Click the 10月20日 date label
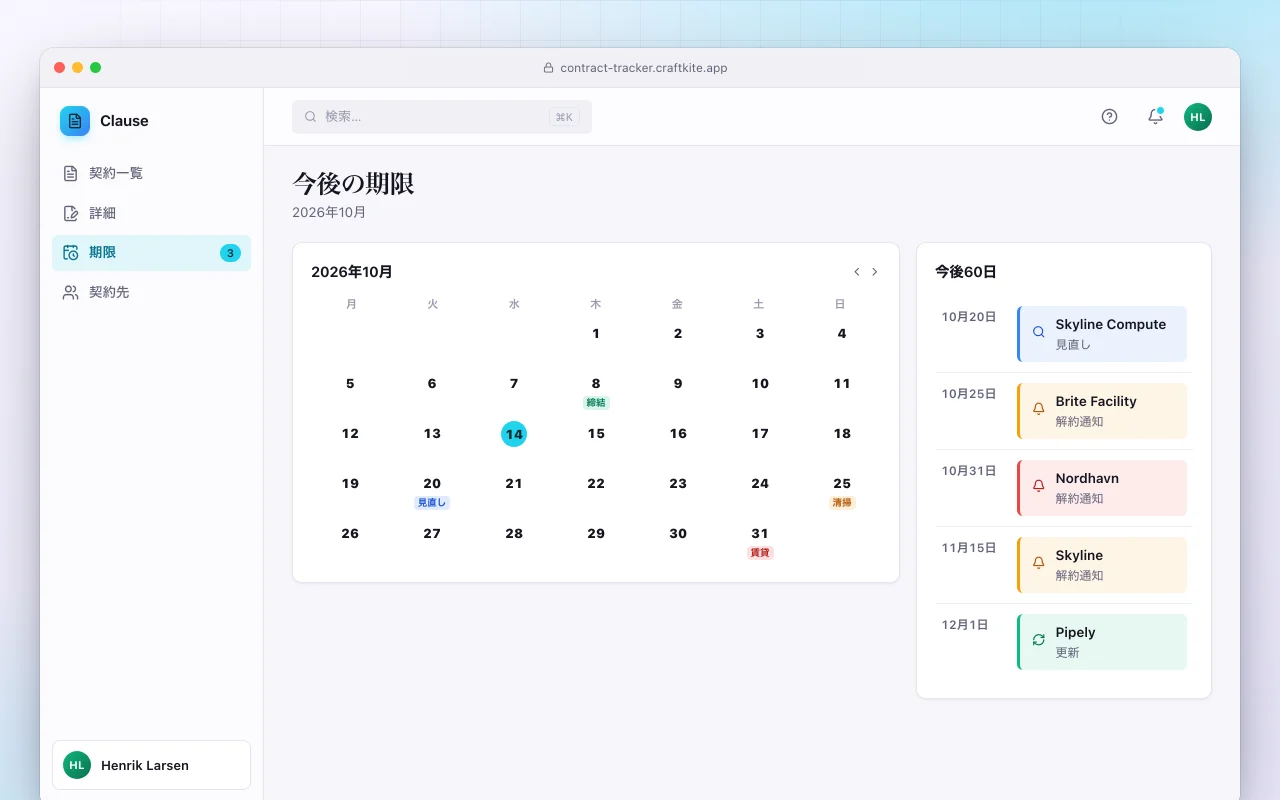1280x800 pixels. coord(969,317)
